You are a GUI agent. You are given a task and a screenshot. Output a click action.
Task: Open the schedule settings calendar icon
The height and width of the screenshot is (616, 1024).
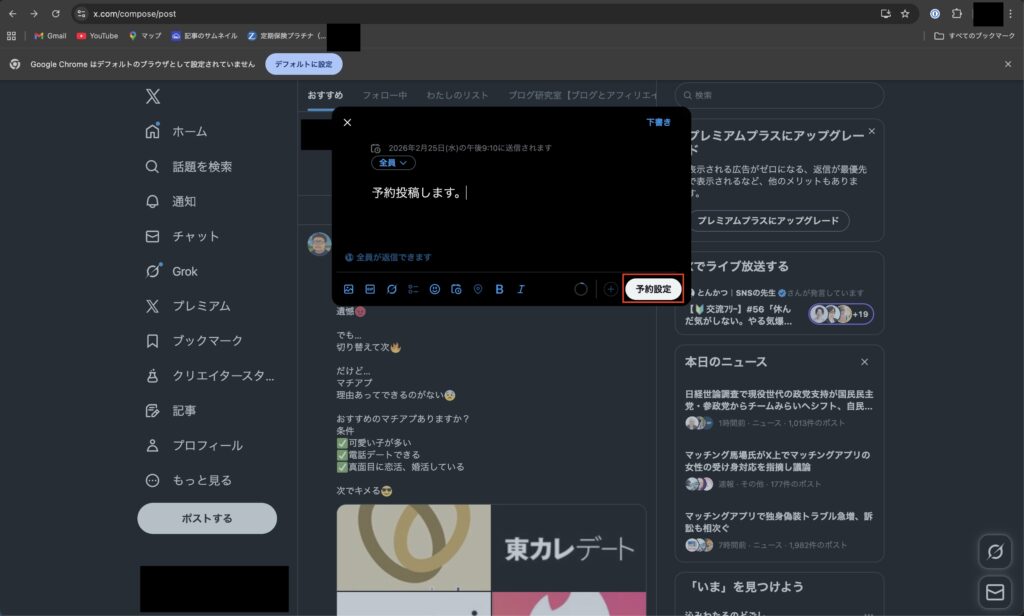458,288
